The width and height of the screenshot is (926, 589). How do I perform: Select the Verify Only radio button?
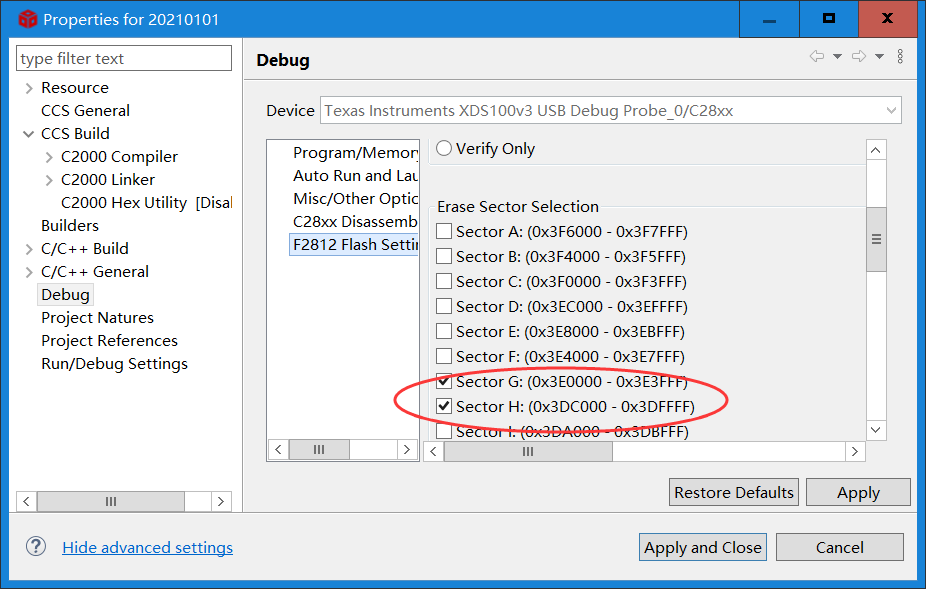444,149
